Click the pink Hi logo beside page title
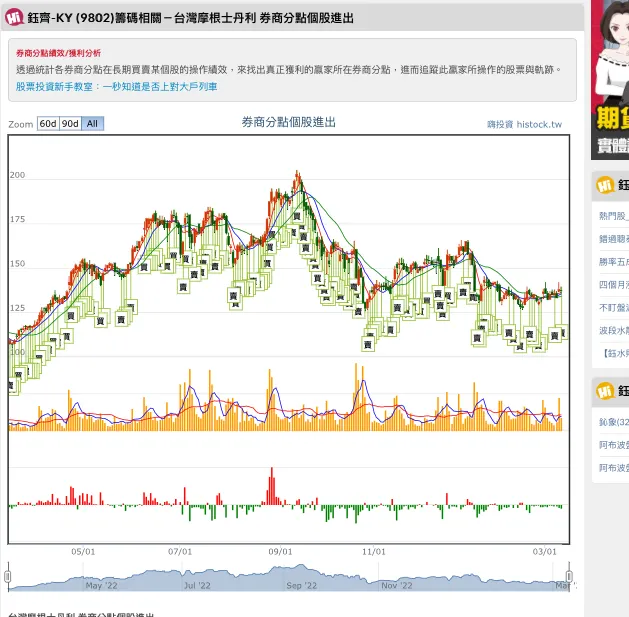 15,17
